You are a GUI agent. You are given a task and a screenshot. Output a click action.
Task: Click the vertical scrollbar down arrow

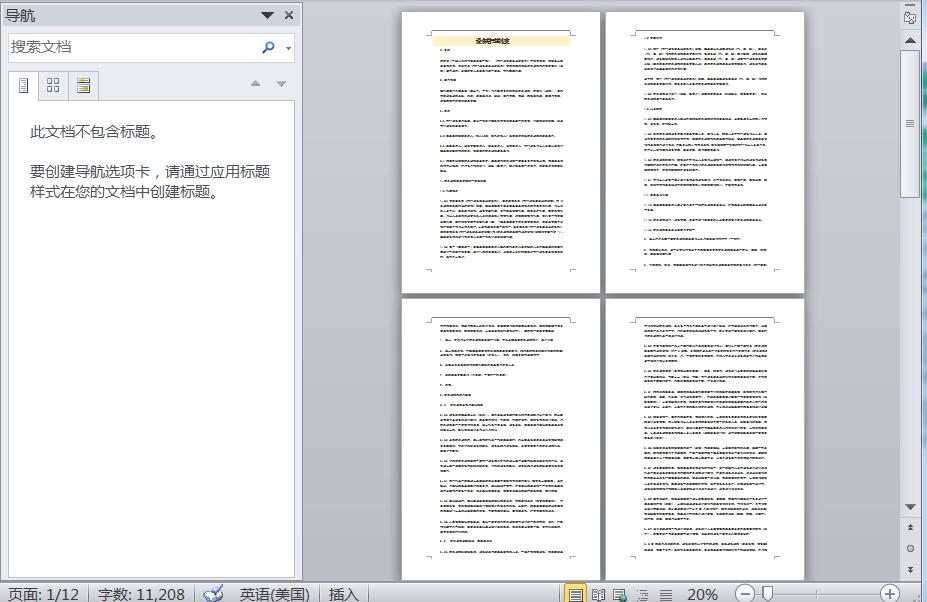coord(910,507)
